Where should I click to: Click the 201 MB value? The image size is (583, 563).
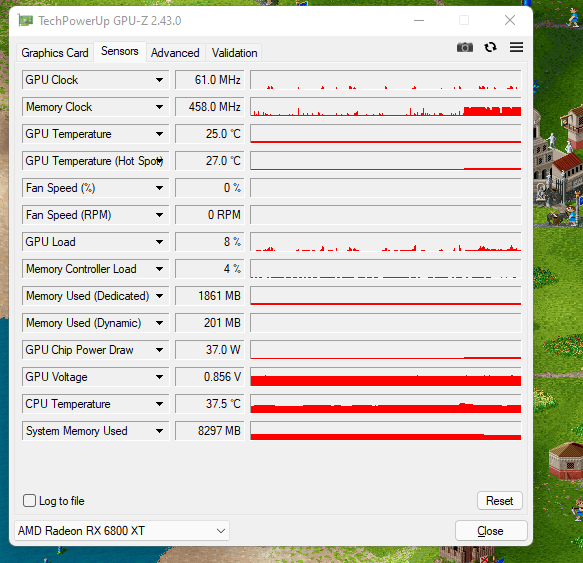(x=210, y=323)
